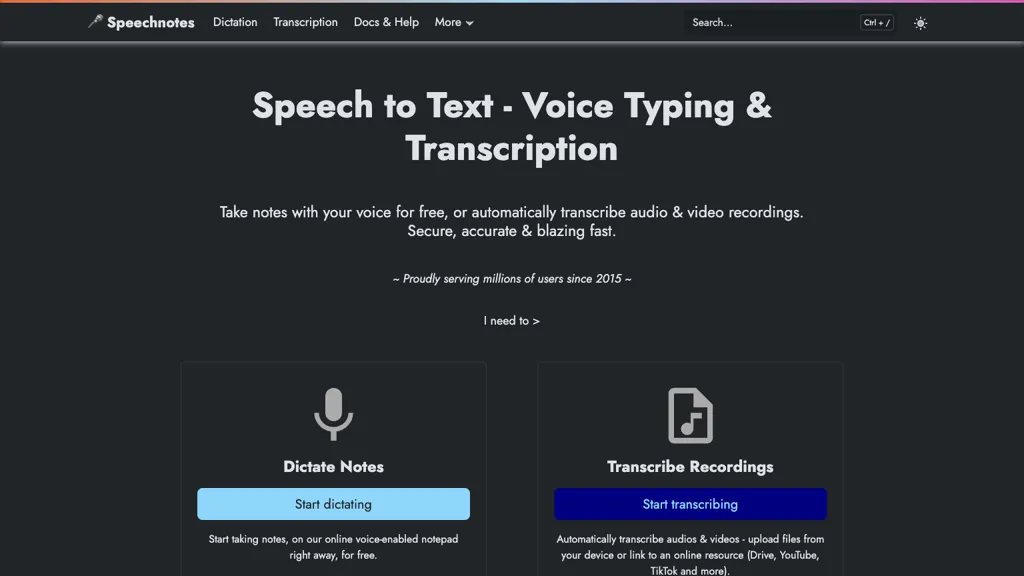Open Docs & Help from navbar
The height and width of the screenshot is (576, 1024).
pyautogui.click(x=386, y=22)
